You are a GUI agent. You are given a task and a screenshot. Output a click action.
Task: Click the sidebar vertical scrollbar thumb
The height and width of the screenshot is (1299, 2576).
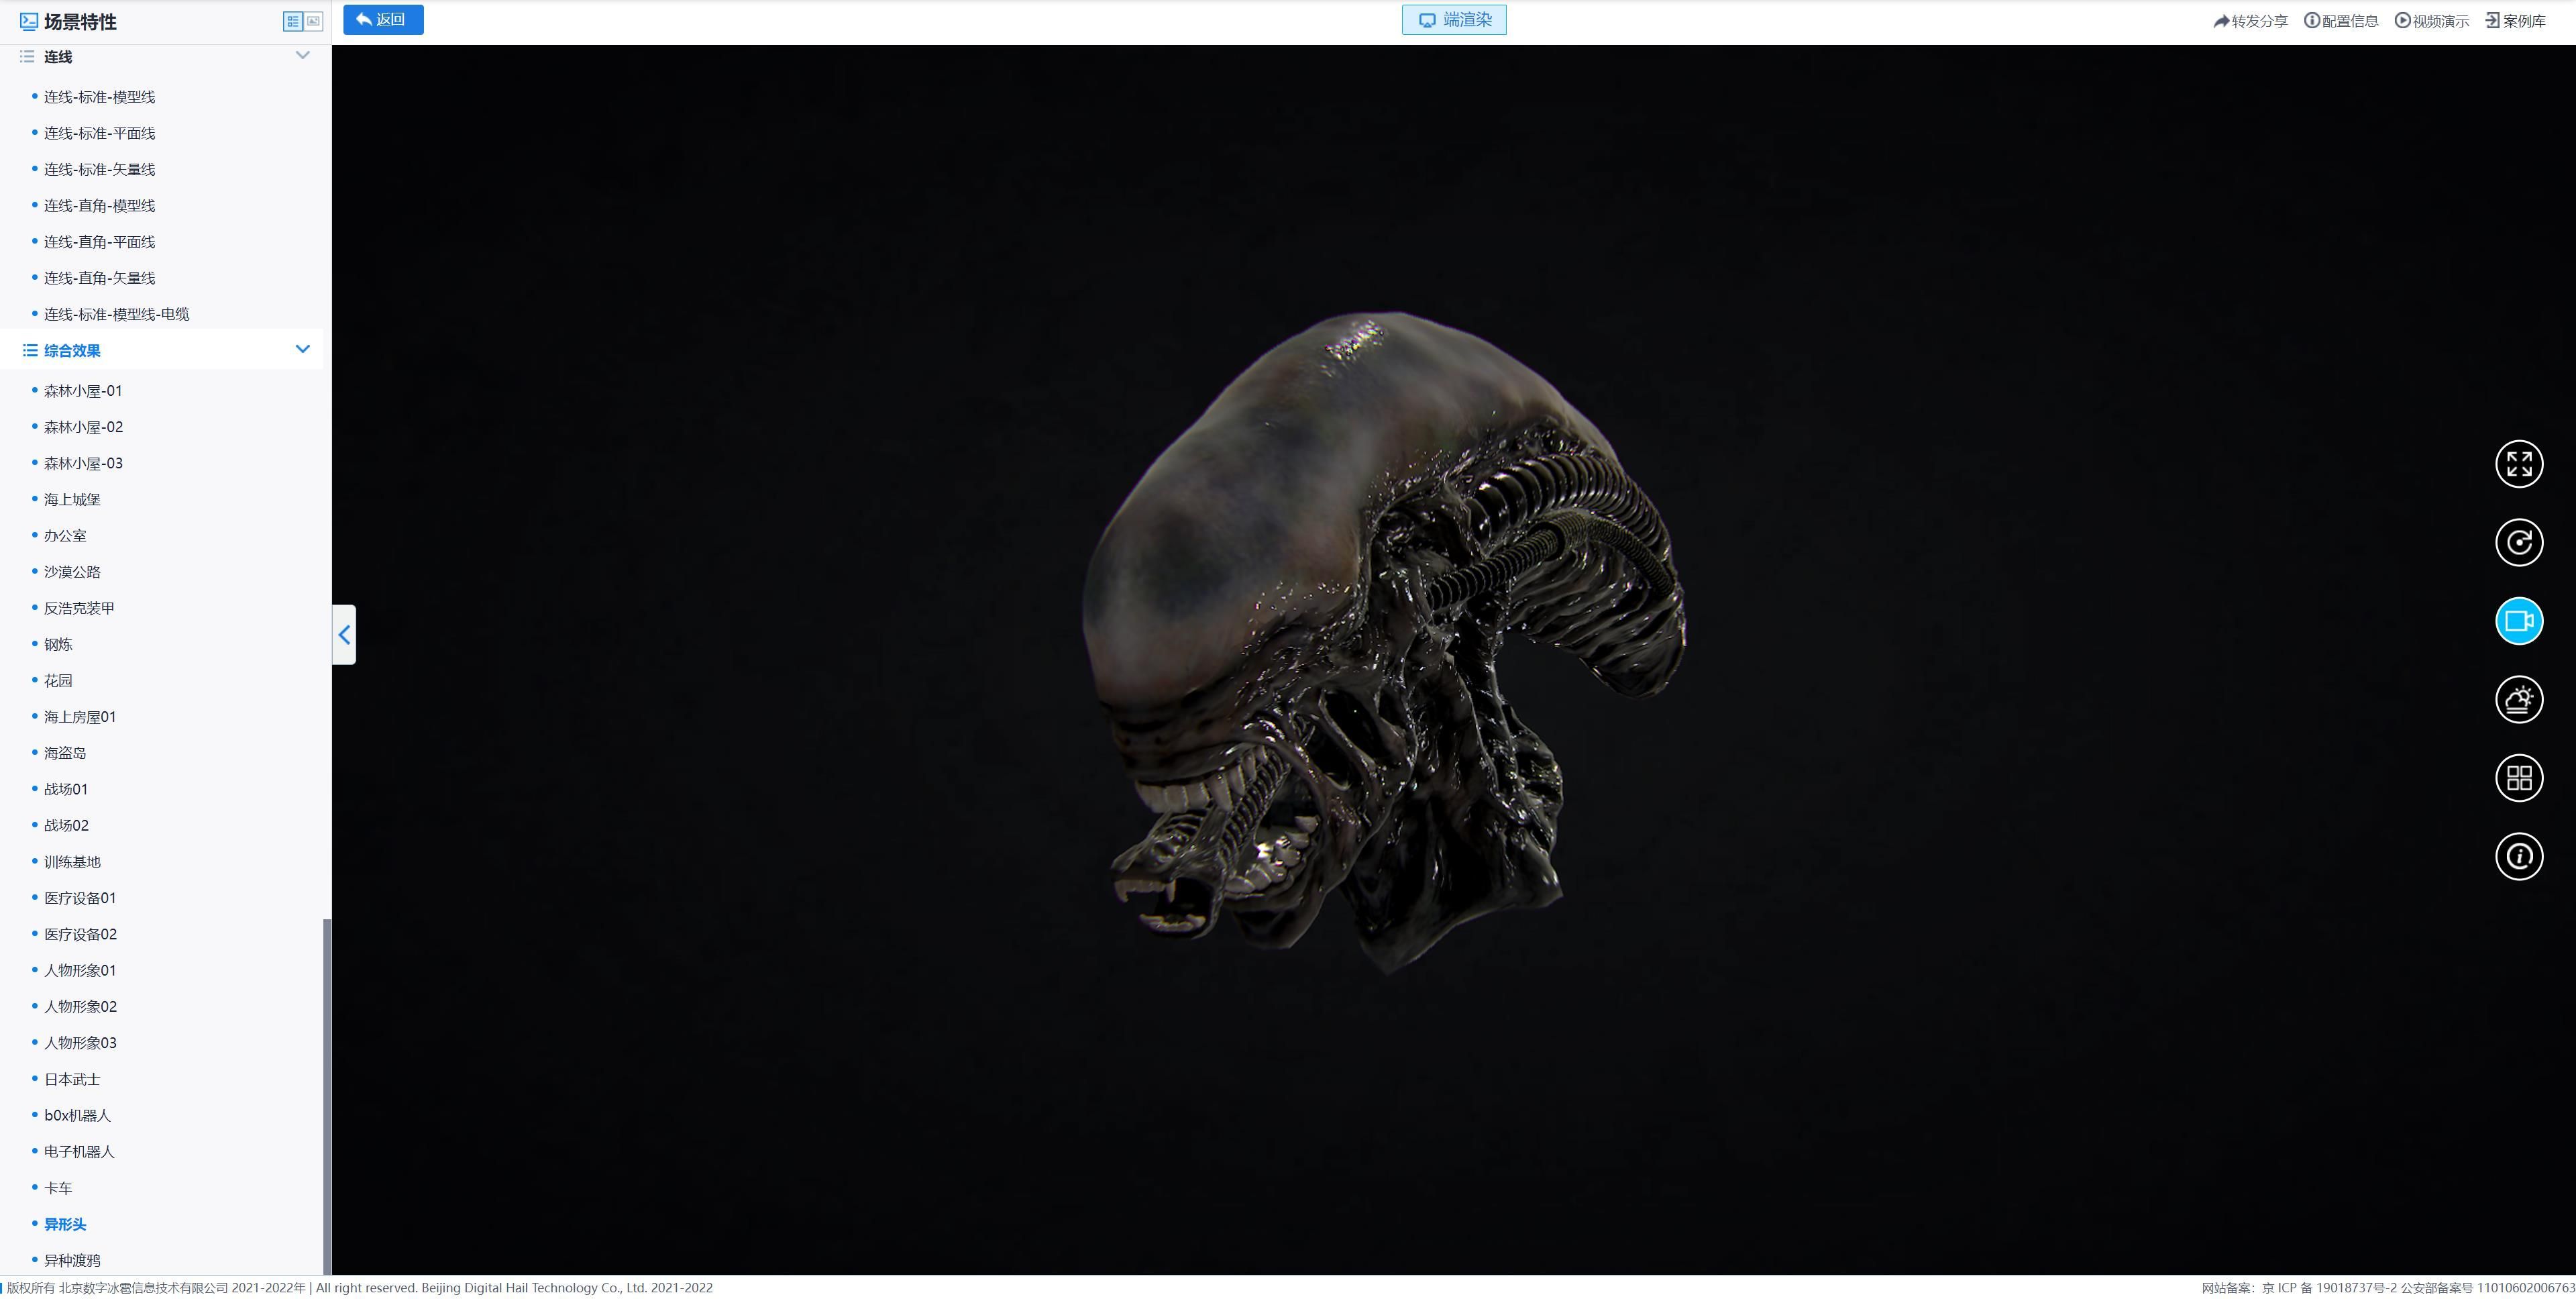tap(327, 1097)
